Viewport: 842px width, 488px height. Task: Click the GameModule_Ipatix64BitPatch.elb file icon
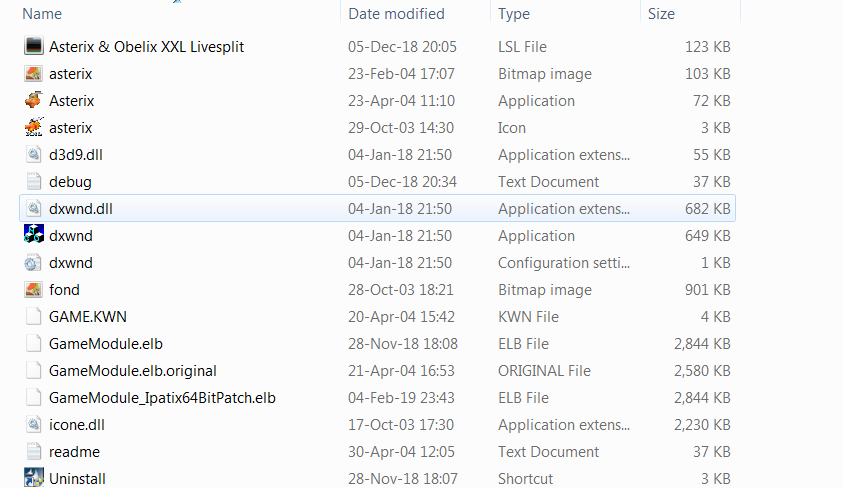tap(33, 397)
